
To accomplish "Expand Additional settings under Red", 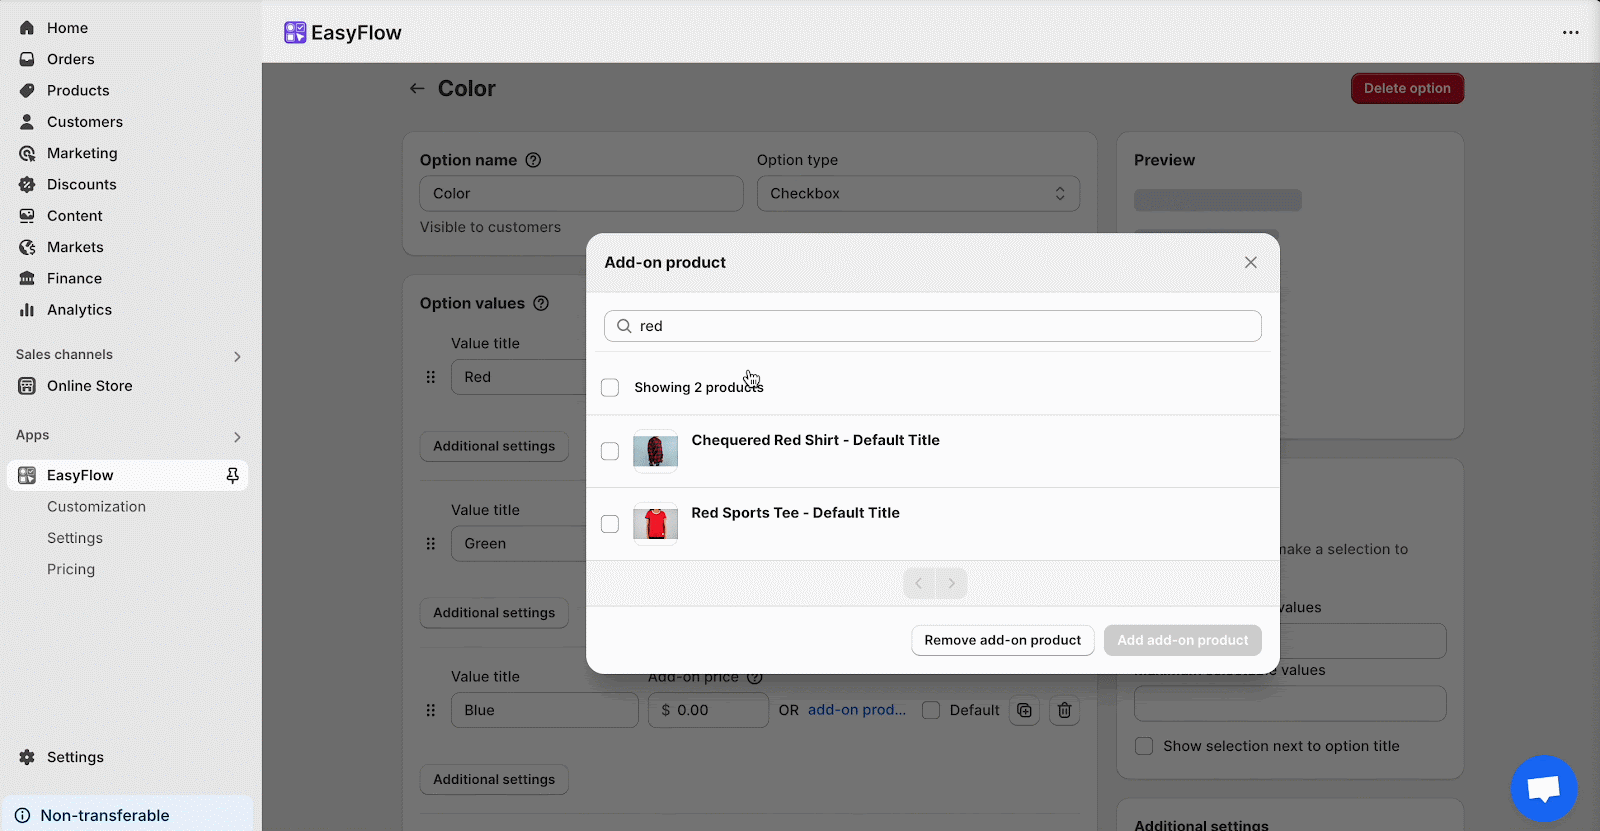I will (x=494, y=446).
